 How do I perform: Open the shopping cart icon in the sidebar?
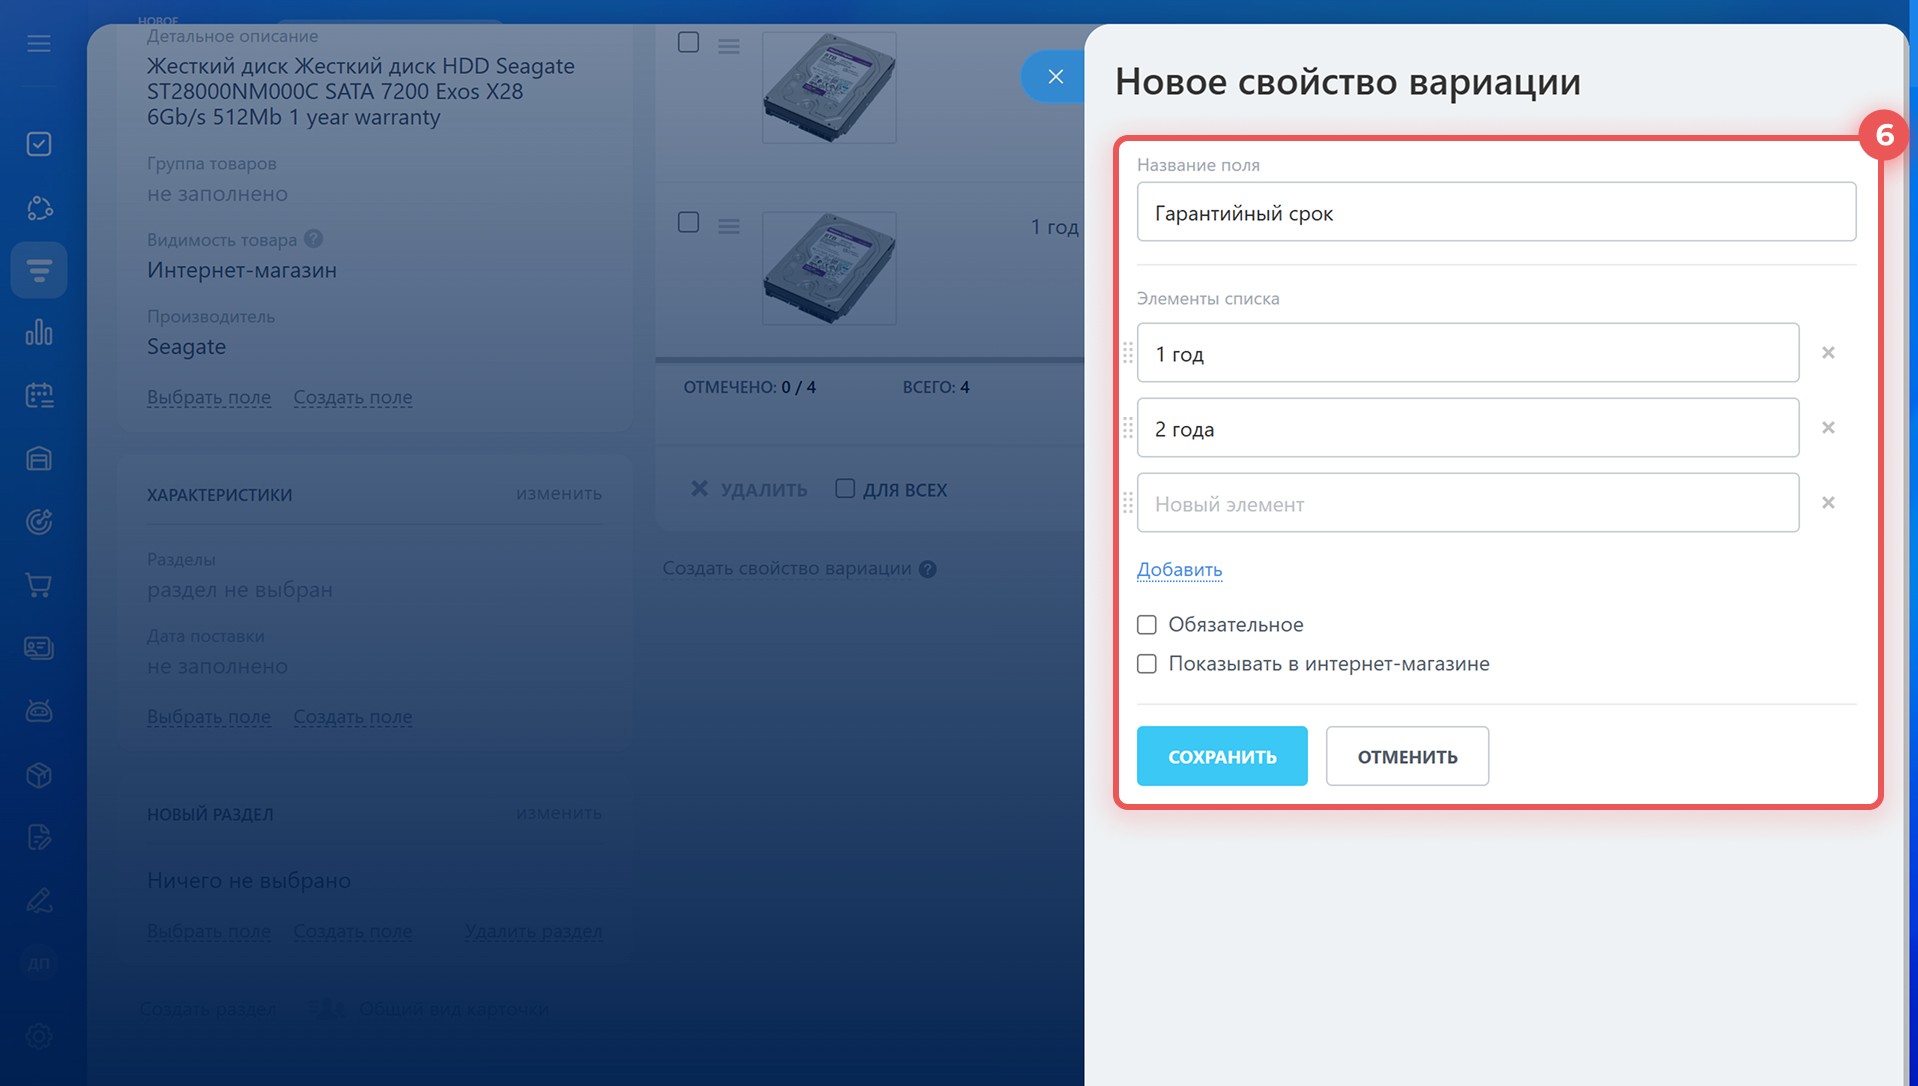[x=39, y=585]
